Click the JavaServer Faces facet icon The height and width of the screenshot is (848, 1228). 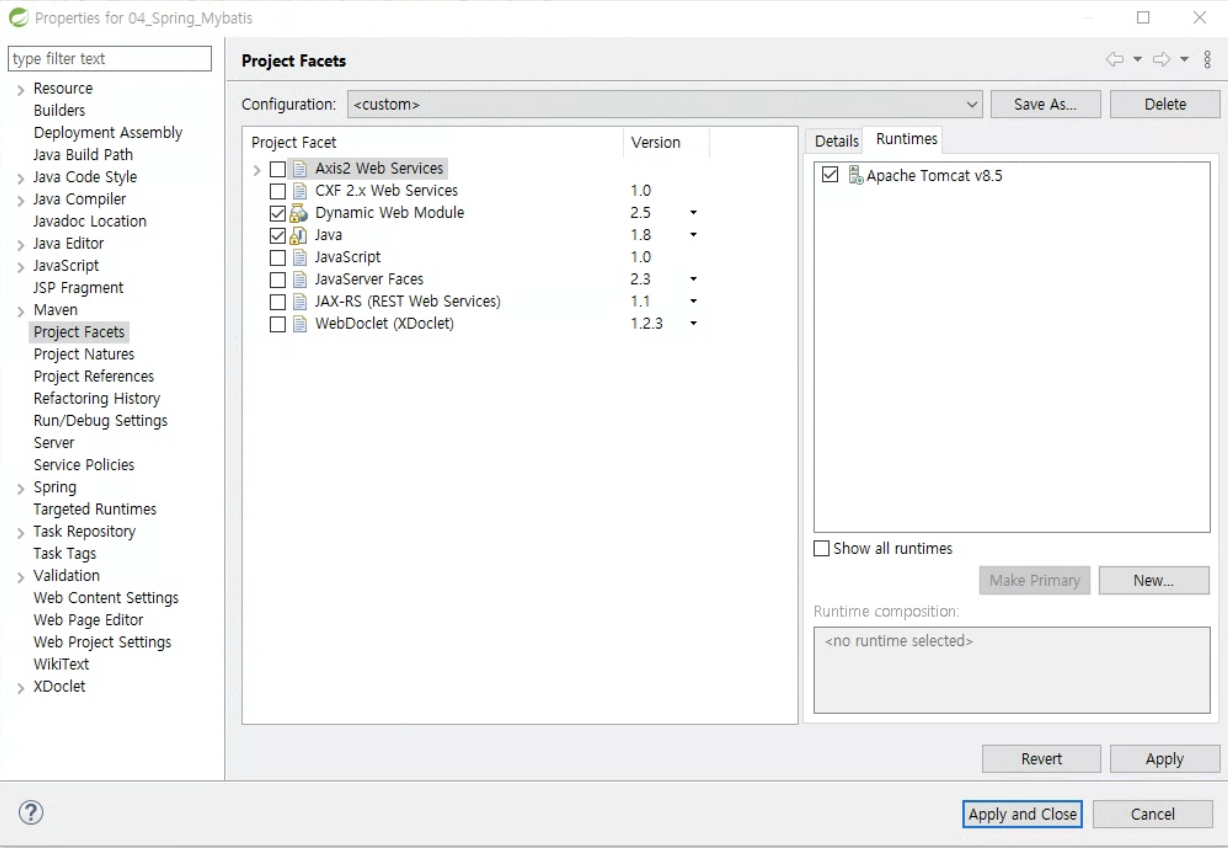[x=299, y=279]
